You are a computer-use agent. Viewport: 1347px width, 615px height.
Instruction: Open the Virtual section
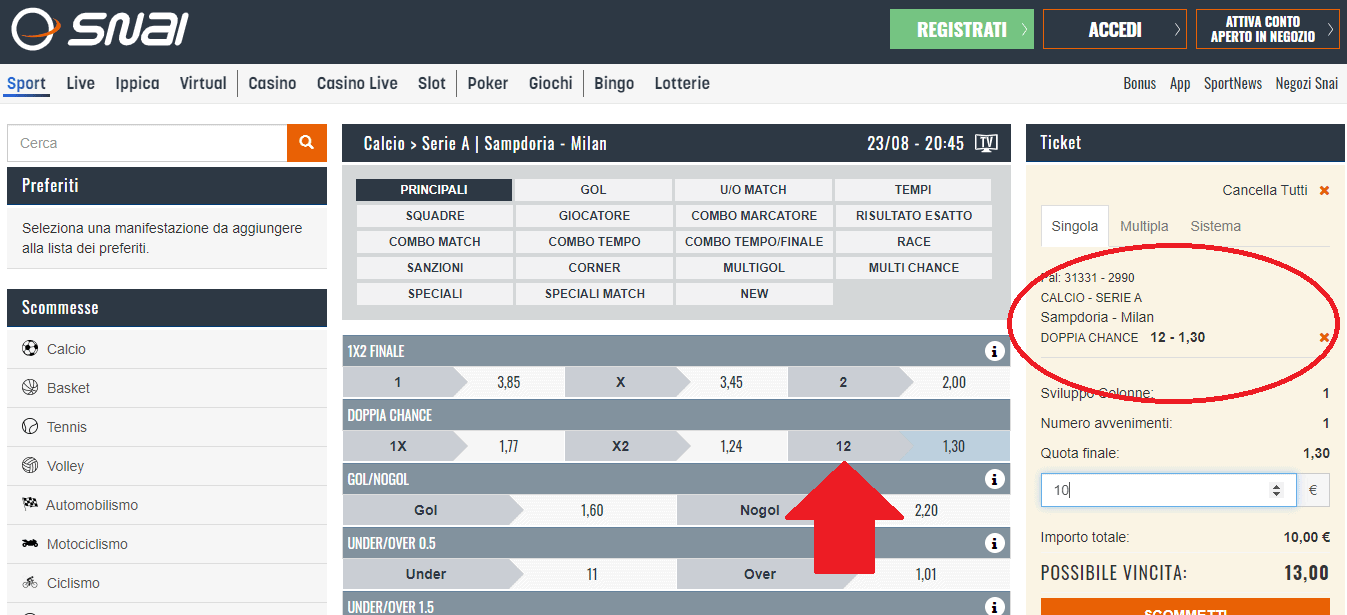[203, 83]
